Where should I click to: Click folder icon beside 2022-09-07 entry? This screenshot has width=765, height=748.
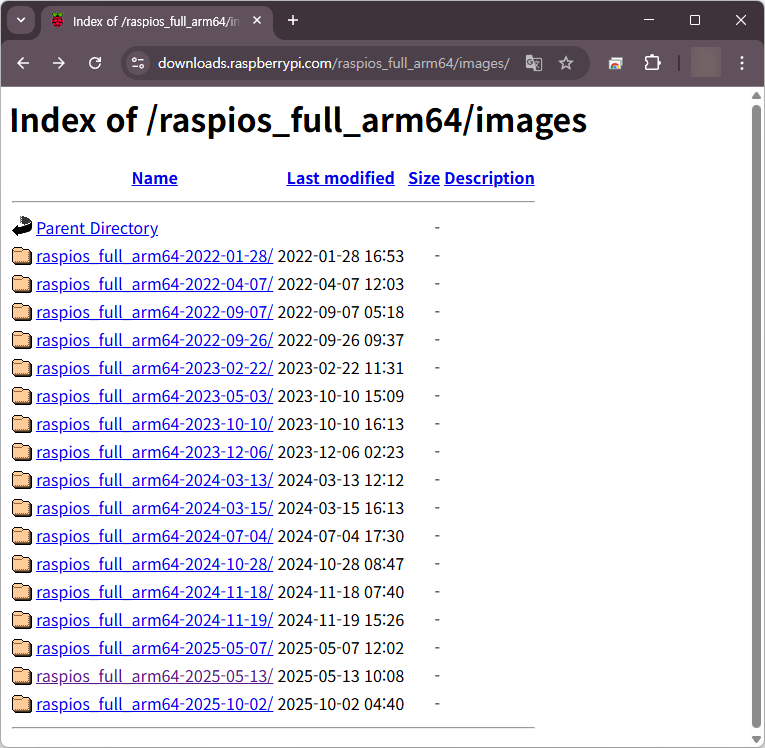(22, 312)
